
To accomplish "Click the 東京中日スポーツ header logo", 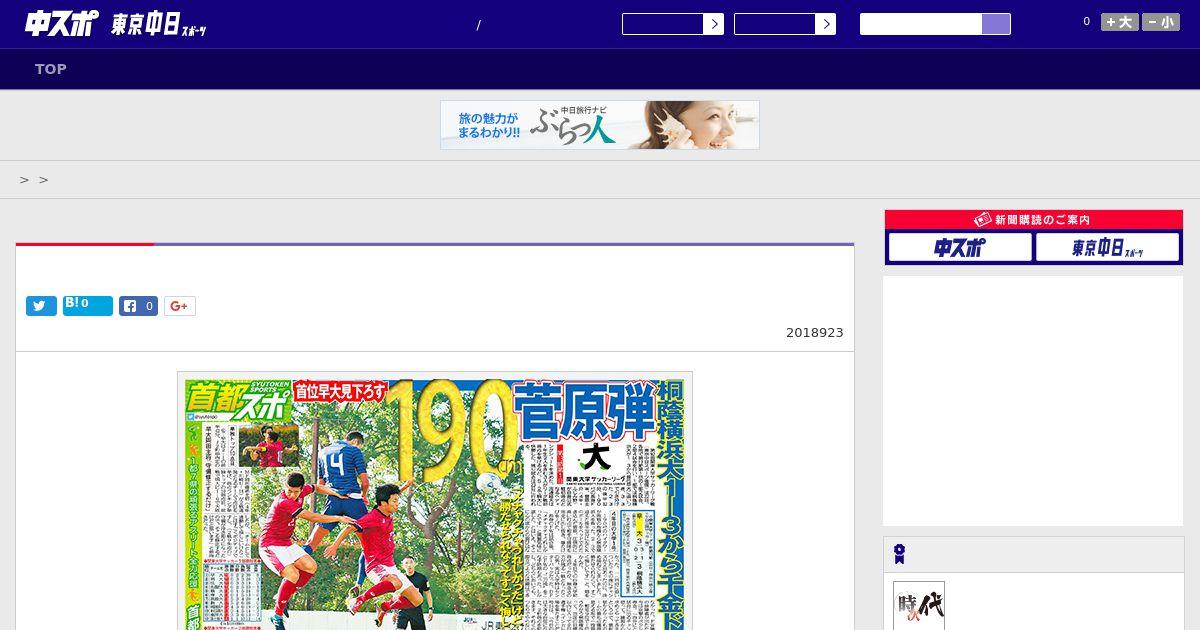I will tap(159, 25).
